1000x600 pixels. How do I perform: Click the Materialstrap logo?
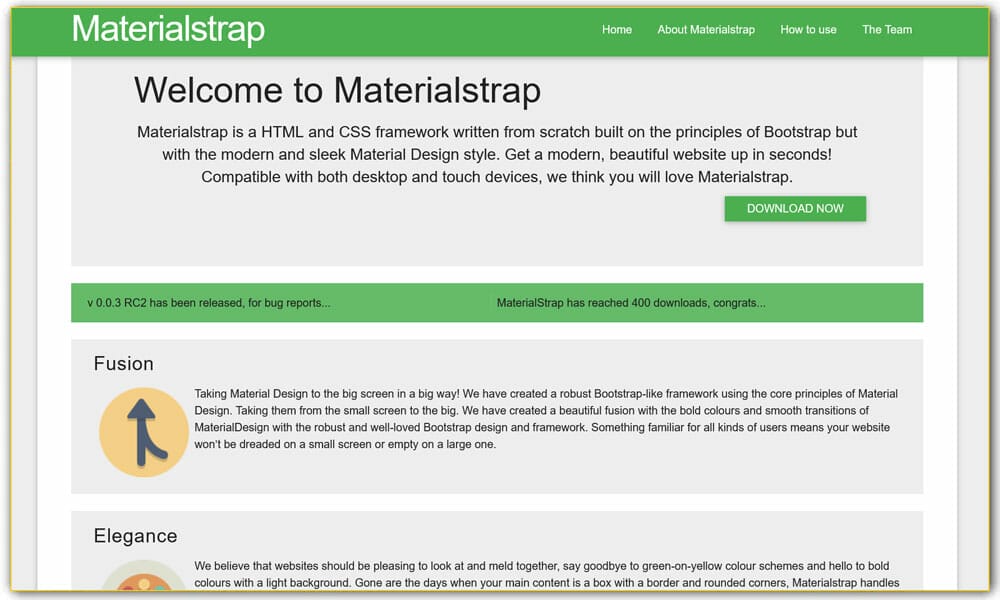click(x=166, y=29)
